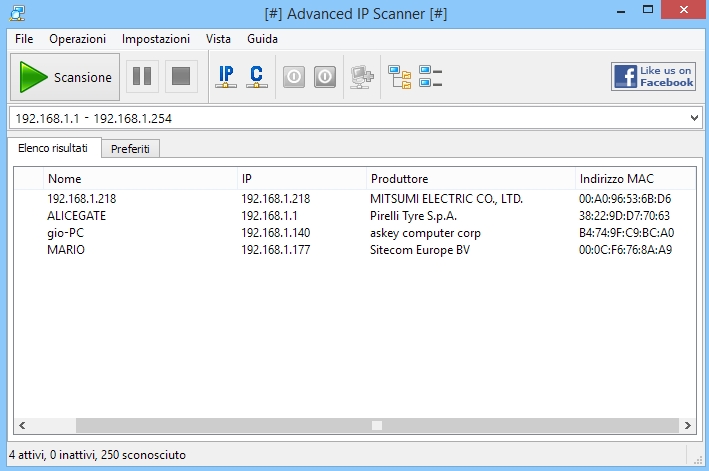Click the app icon in title bar

click(x=17, y=13)
